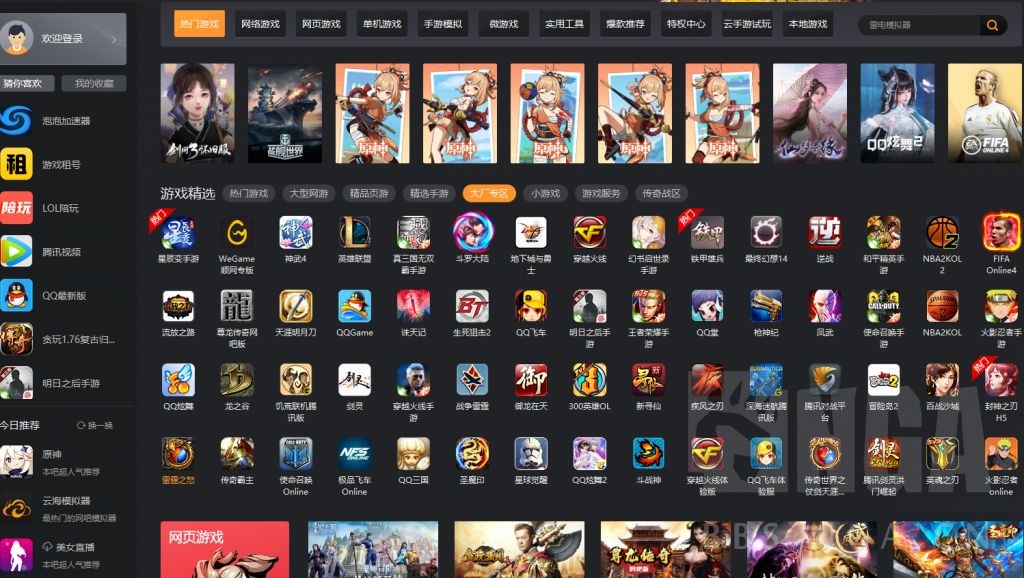Launch 尊龙传奇网吧版 from the grid
Viewport: 1024px width, 578px height.
[237, 306]
